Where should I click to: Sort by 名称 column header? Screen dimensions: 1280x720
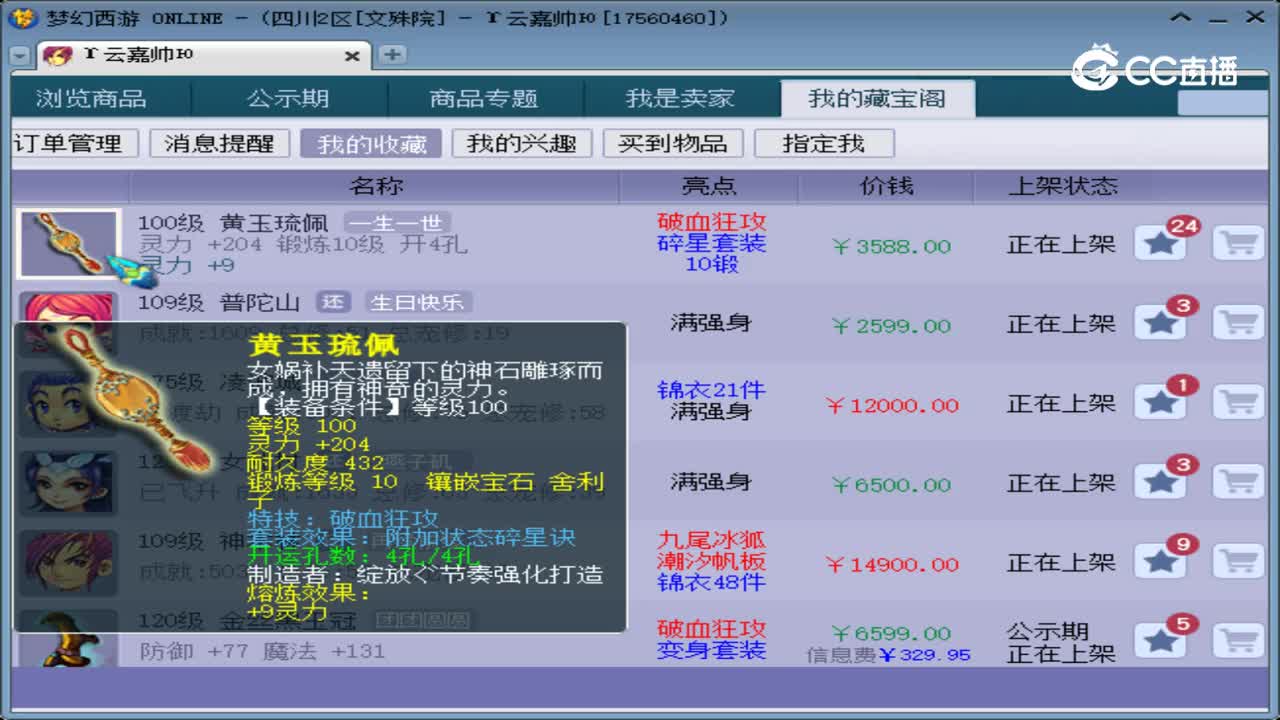376,186
